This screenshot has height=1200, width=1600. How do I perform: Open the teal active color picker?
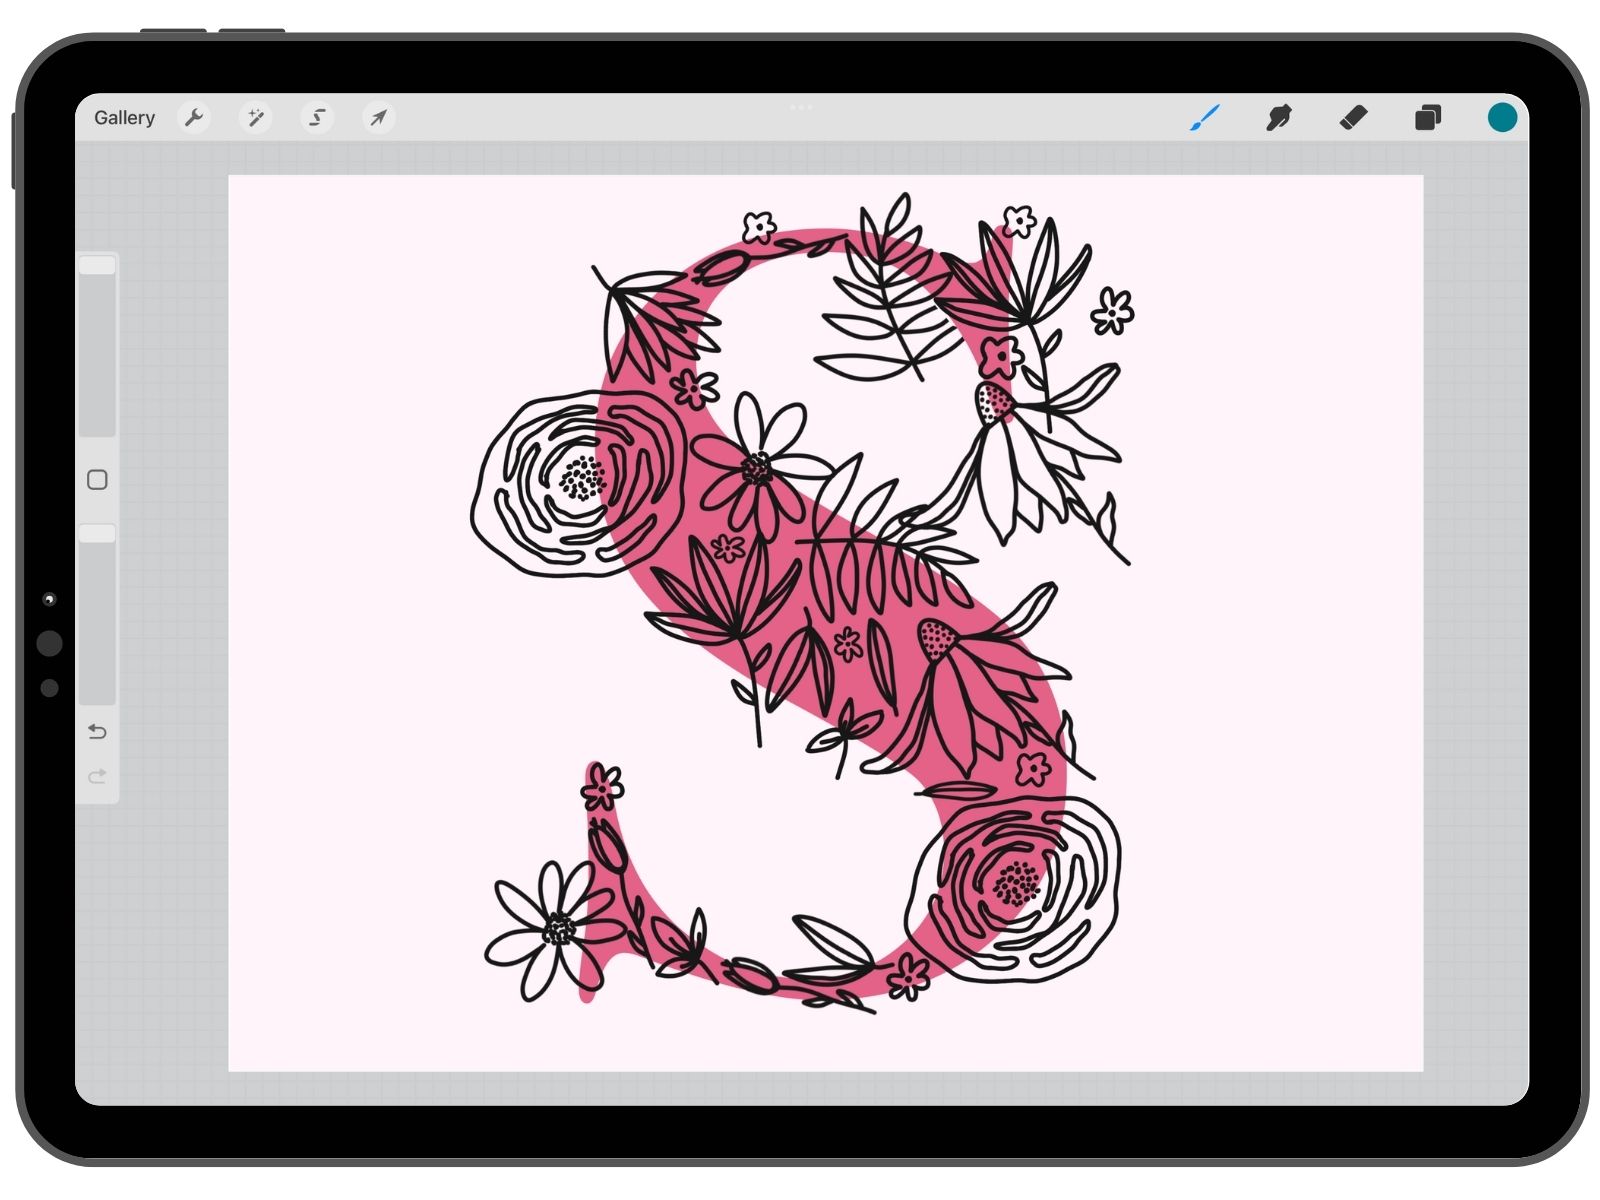(1502, 118)
